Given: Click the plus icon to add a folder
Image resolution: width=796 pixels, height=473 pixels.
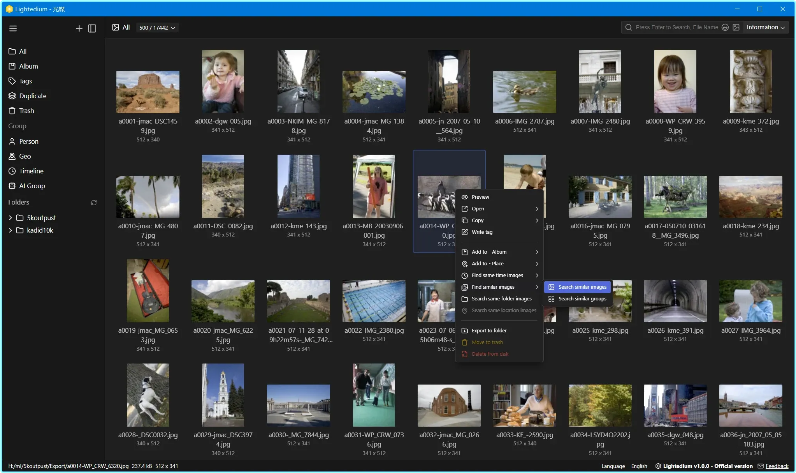Looking at the screenshot, I should 79,28.
